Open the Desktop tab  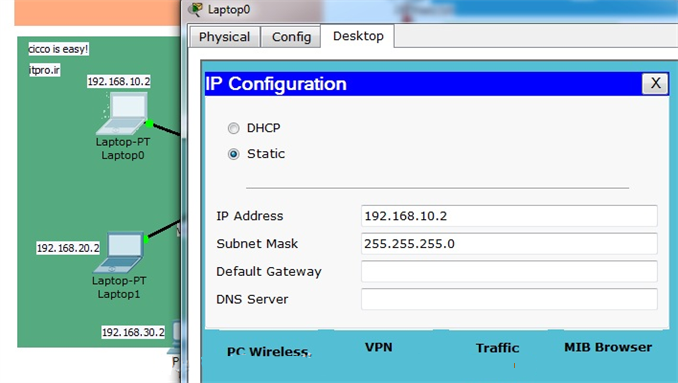tap(358, 36)
